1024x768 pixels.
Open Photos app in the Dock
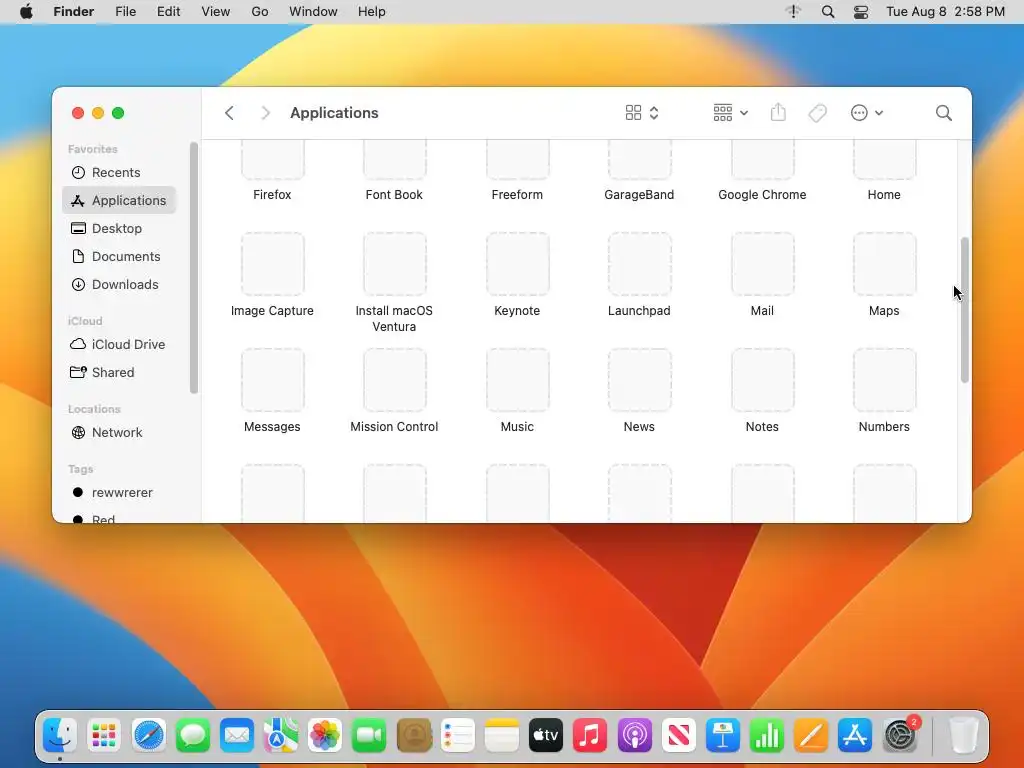pos(325,735)
